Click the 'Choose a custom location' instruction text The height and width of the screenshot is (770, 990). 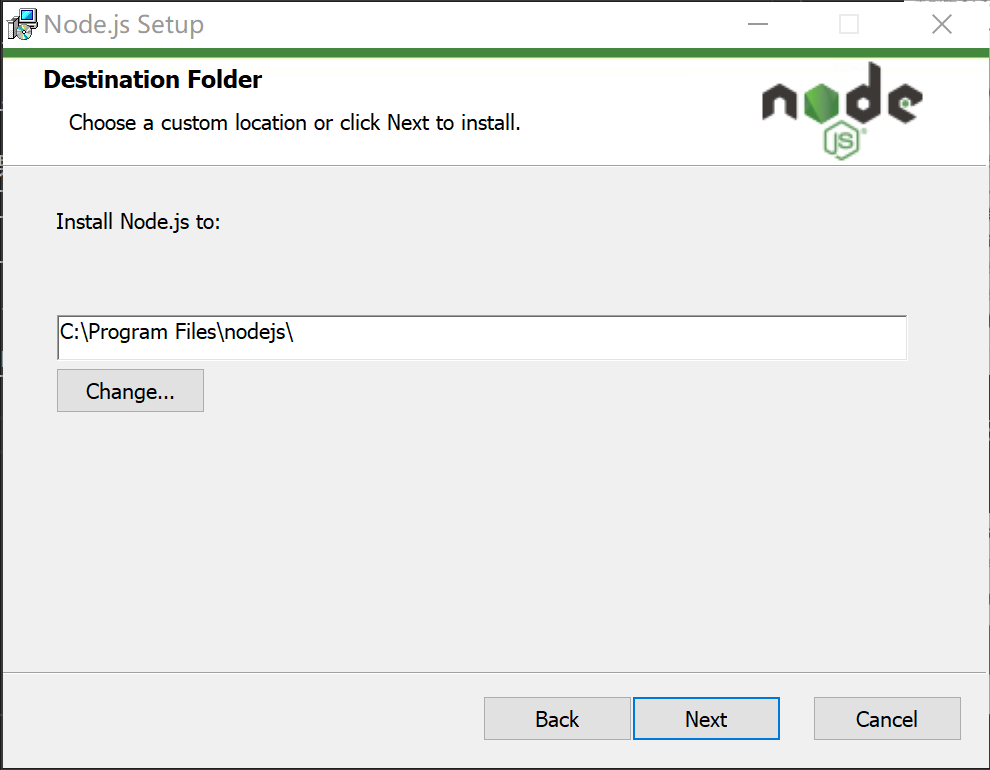pos(294,122)
